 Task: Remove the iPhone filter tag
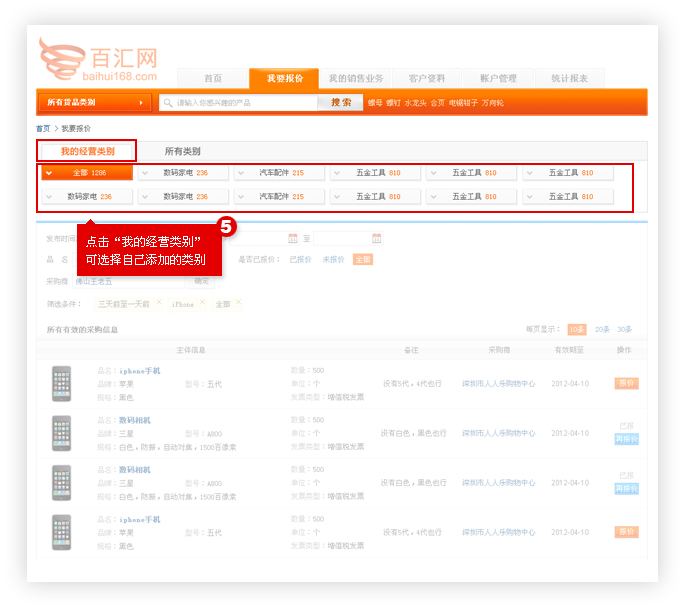tap(202, 303)
